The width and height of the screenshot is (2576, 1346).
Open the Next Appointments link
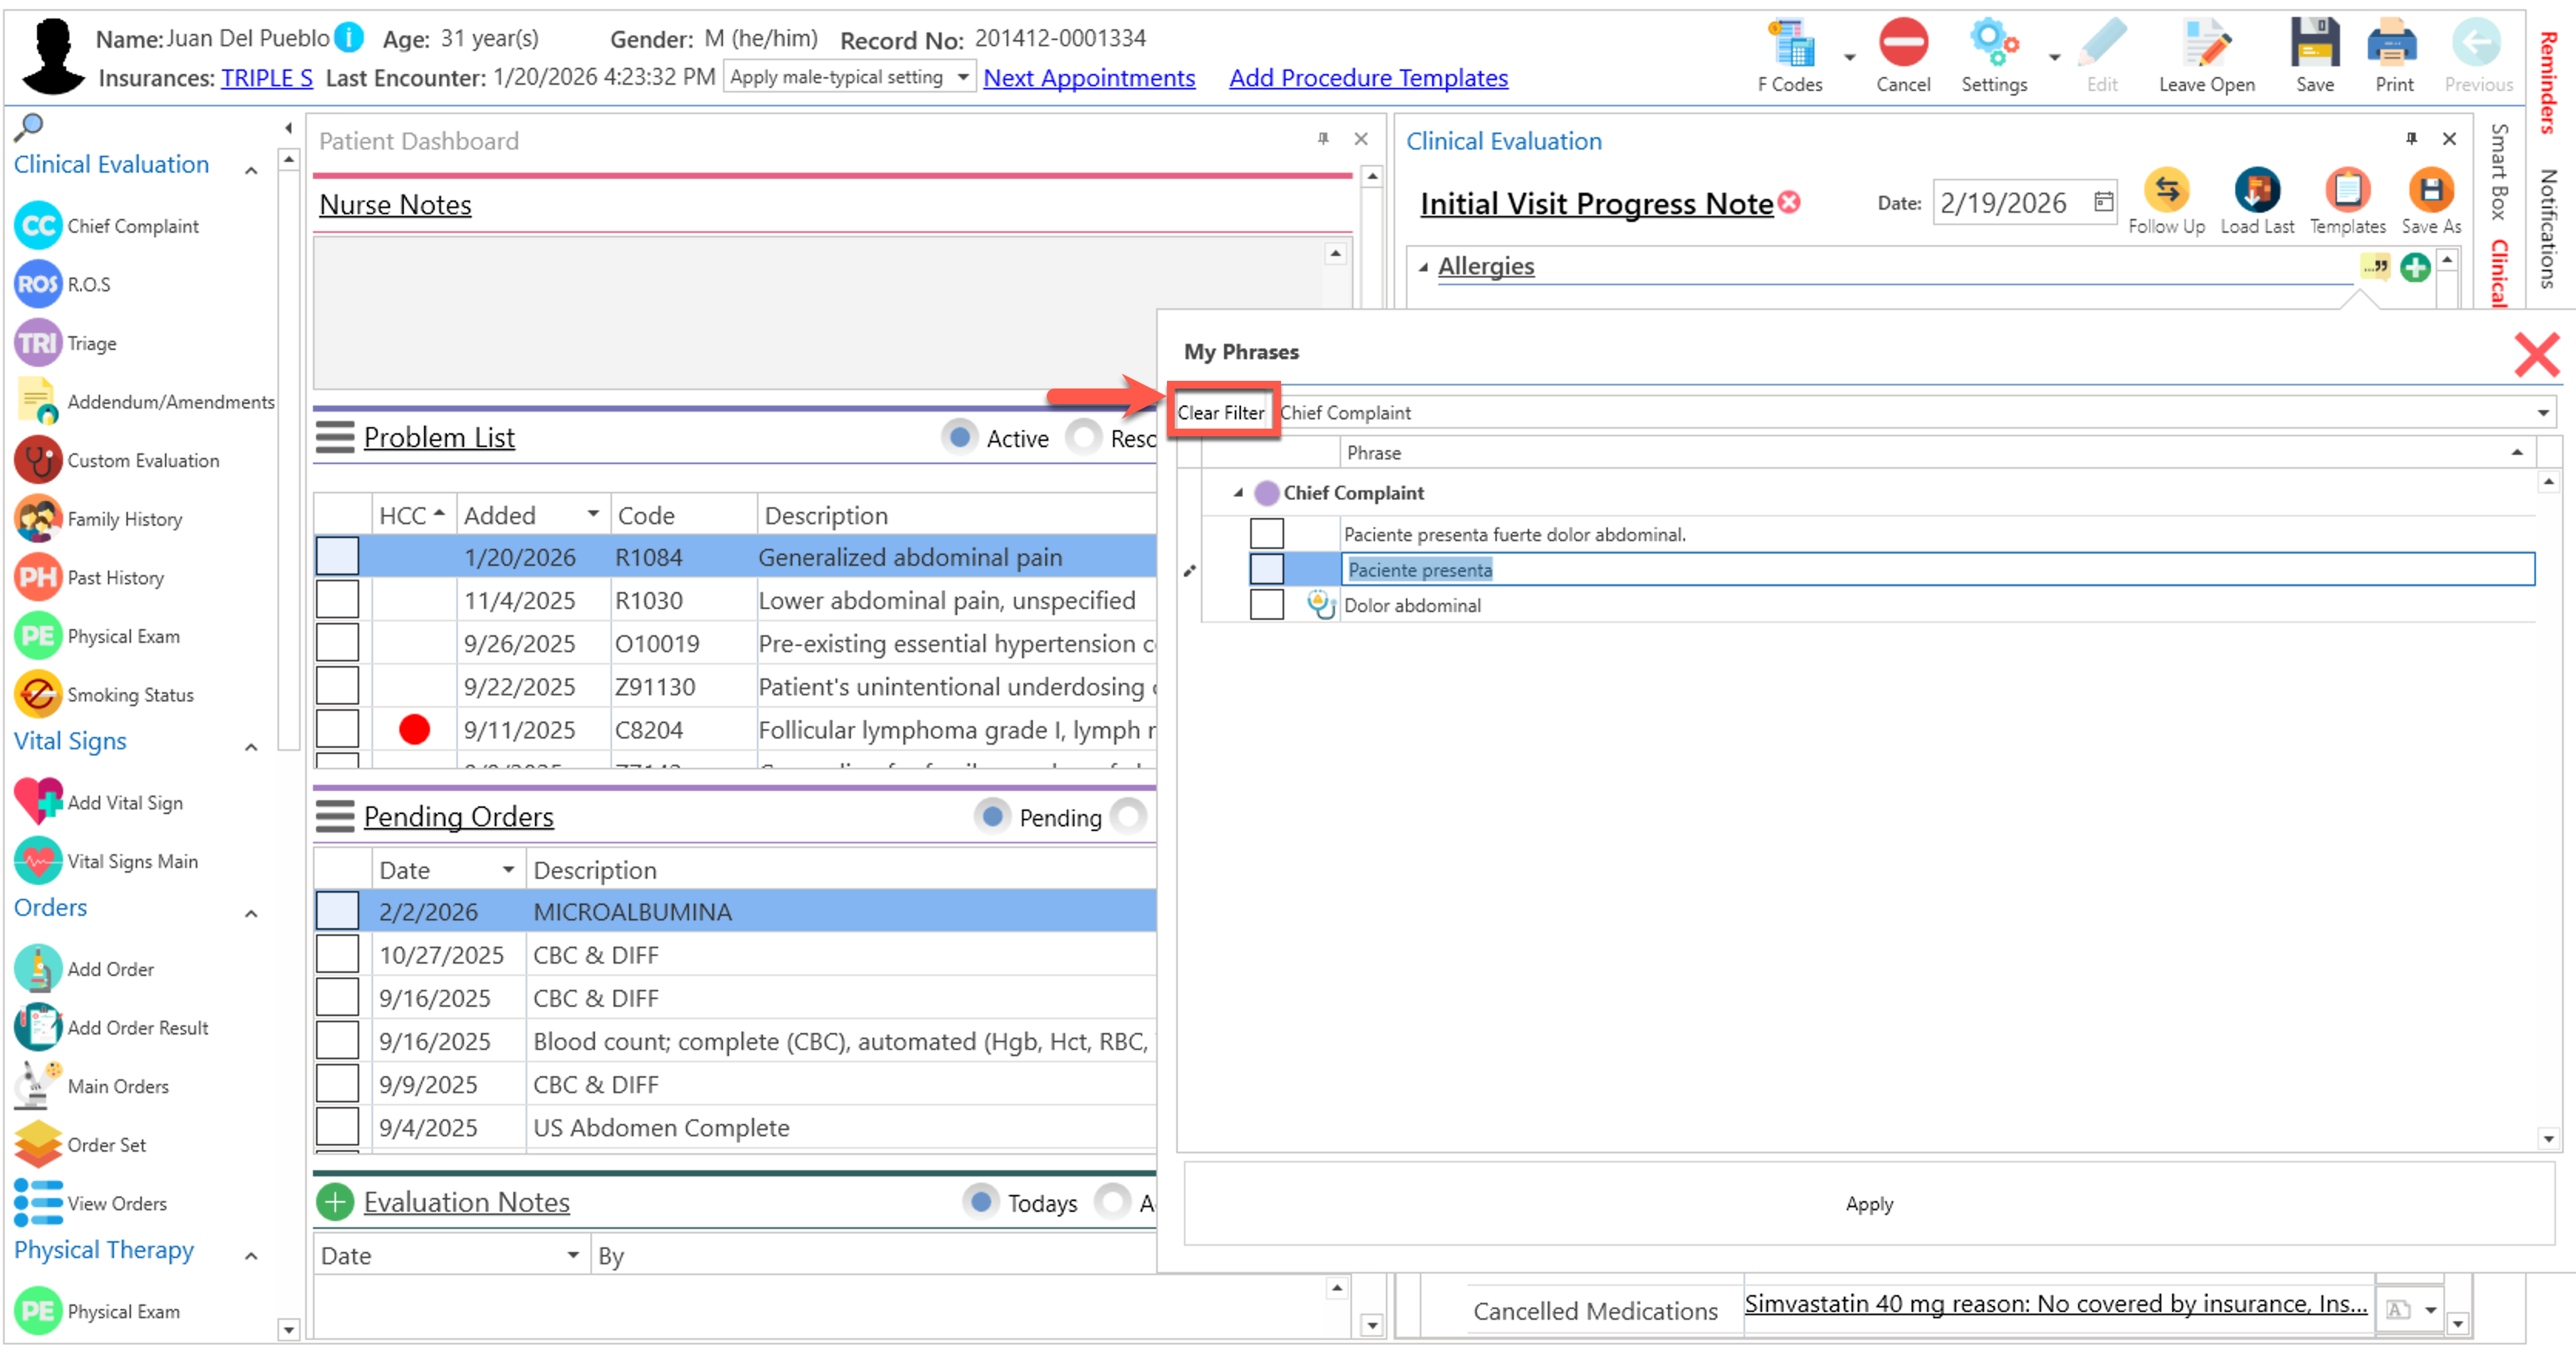(1088, 78)
